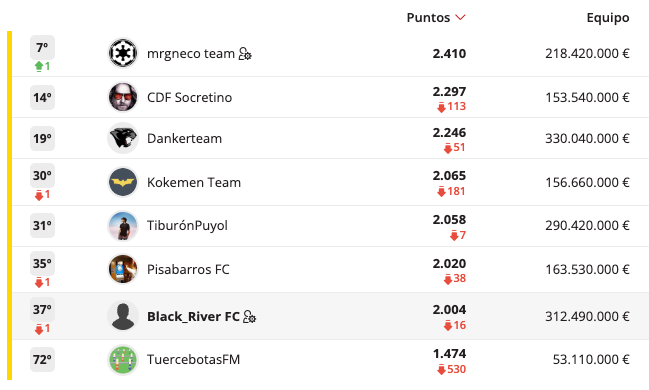Open the Dankerteam name link
The image size is (649, 390).
184,138
